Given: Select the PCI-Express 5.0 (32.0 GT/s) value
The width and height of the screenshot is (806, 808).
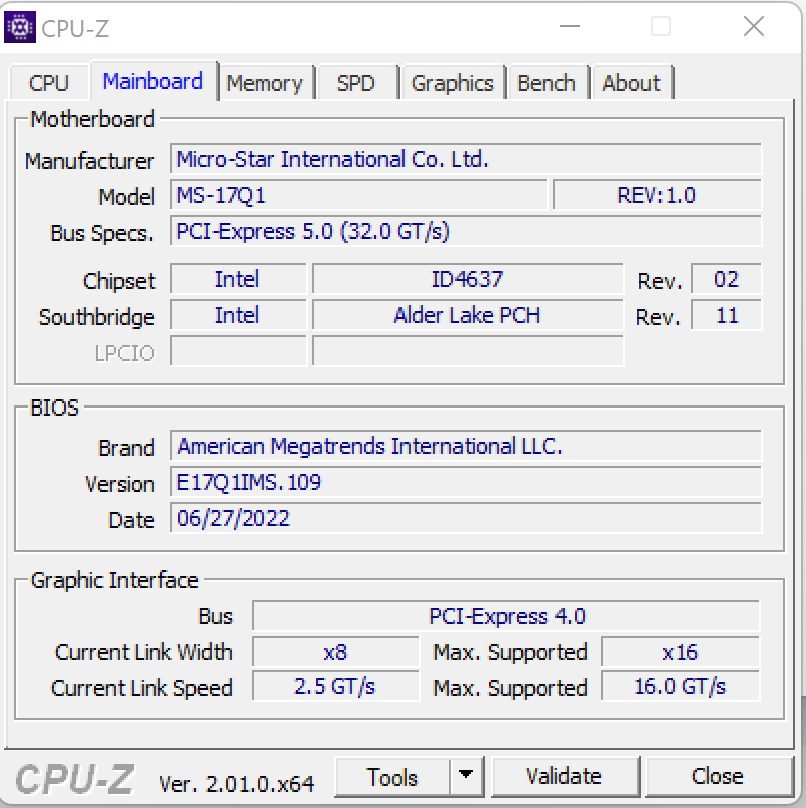Looking at the screenshot, I should [466, 231].
